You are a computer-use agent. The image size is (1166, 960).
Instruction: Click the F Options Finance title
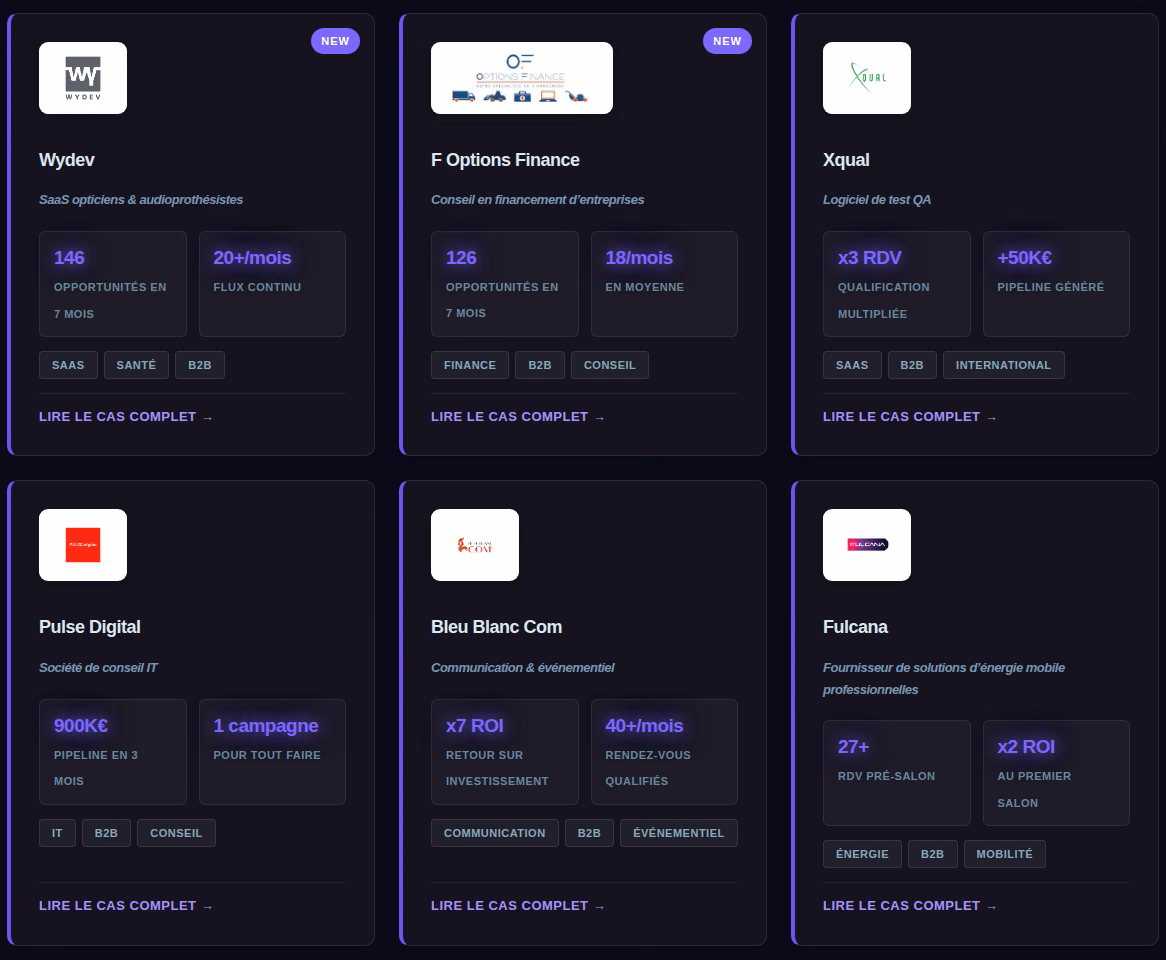tap(505, 160)
